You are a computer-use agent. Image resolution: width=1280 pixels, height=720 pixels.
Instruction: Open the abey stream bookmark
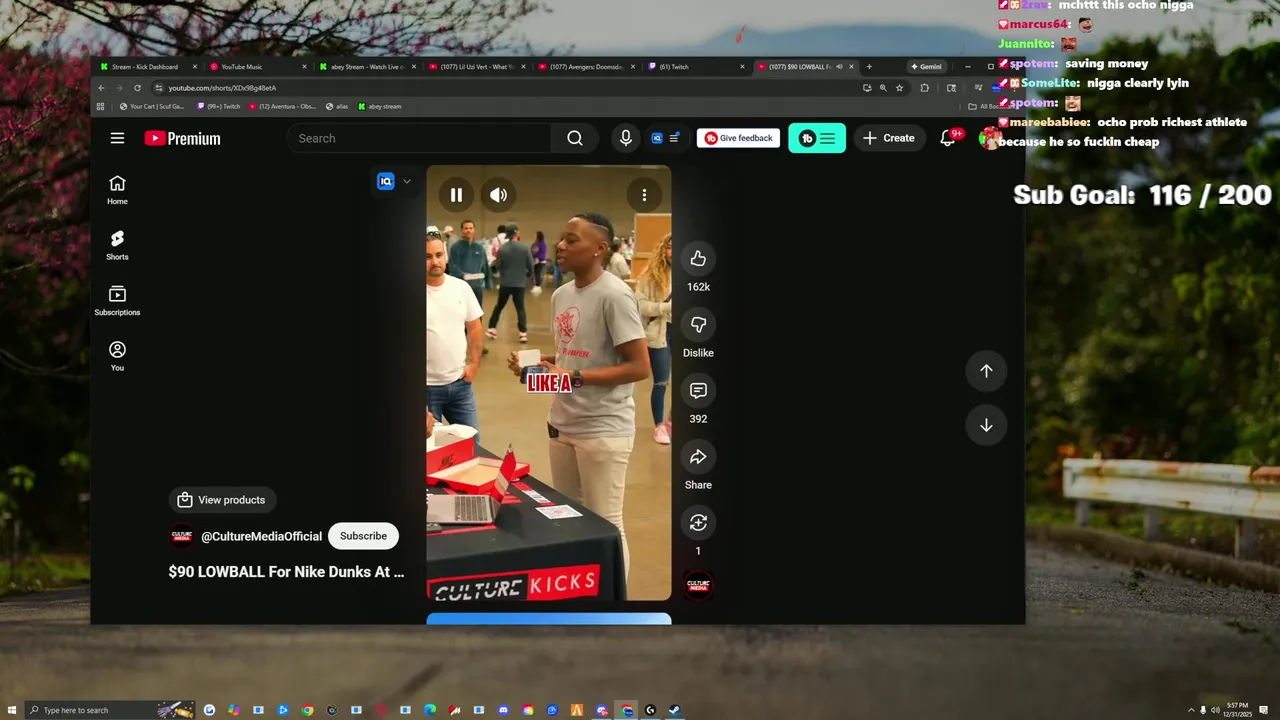(380, 106)
